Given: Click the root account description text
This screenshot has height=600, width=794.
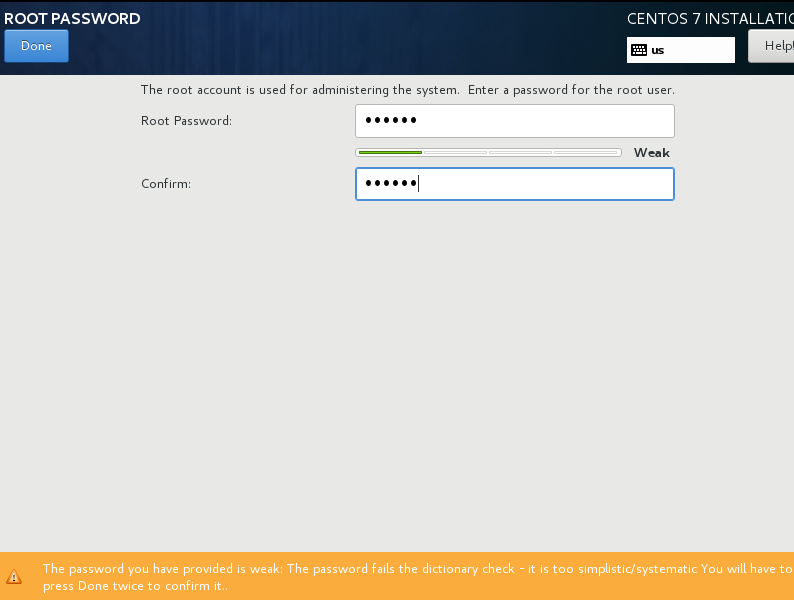Looking at the screenshot, I should [408, 90].
